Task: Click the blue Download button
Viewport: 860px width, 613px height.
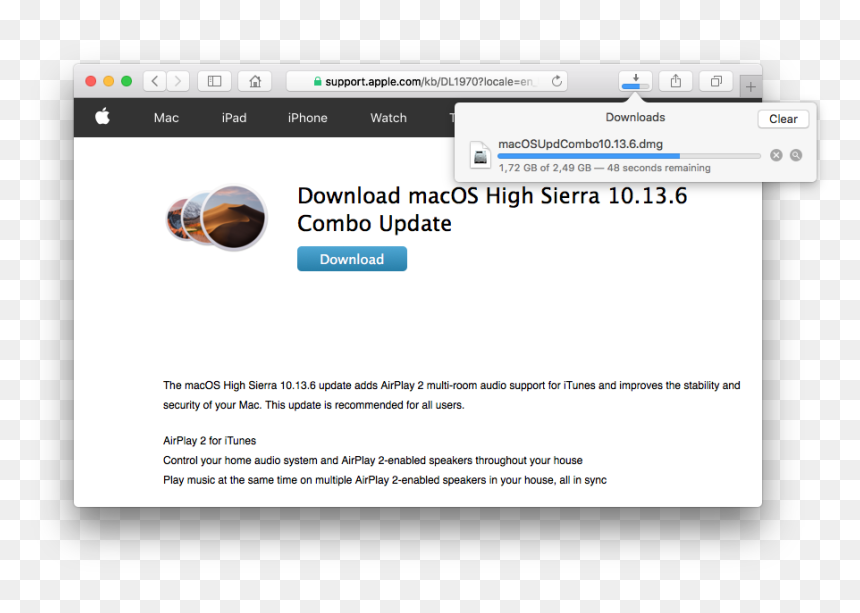Action: click(x=352, y=259)
